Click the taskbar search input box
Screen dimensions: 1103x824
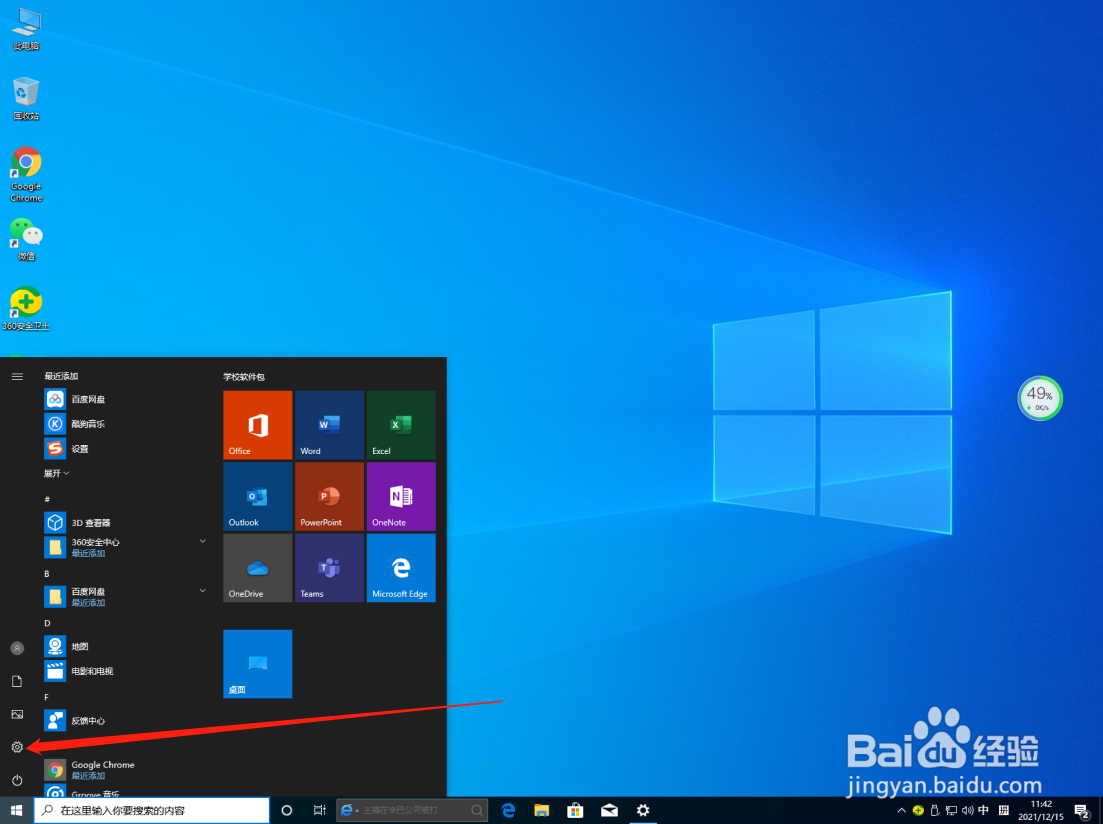point(150,810)
